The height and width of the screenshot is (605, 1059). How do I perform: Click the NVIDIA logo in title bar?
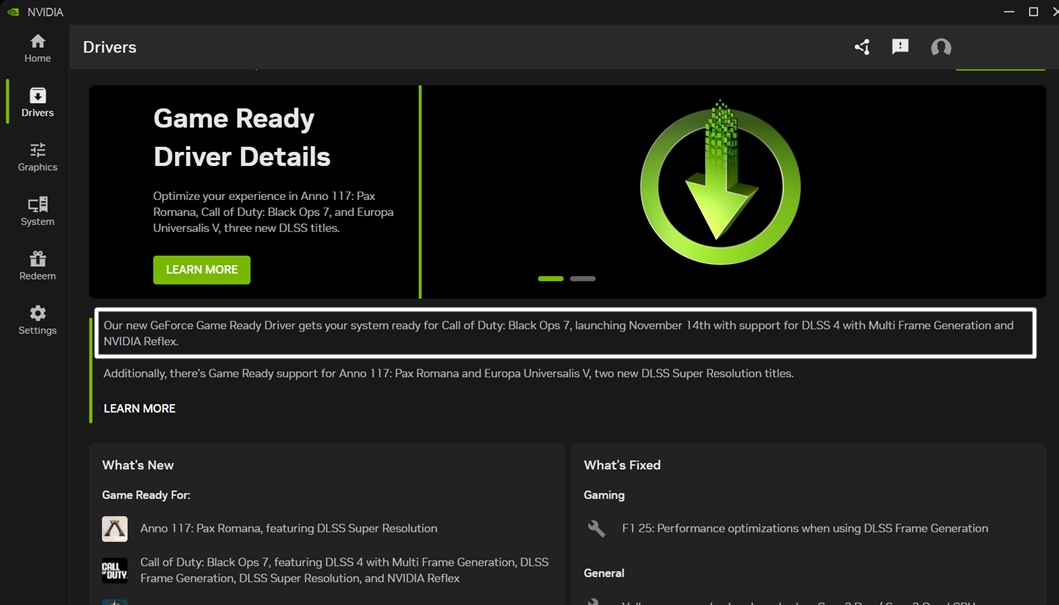click(x=13, y=11)
